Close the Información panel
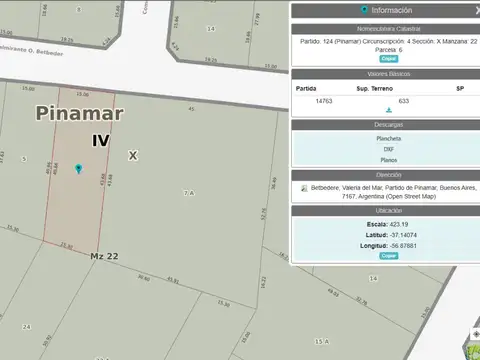Screen dimensions: 480x360 click(x=478, y=11)
